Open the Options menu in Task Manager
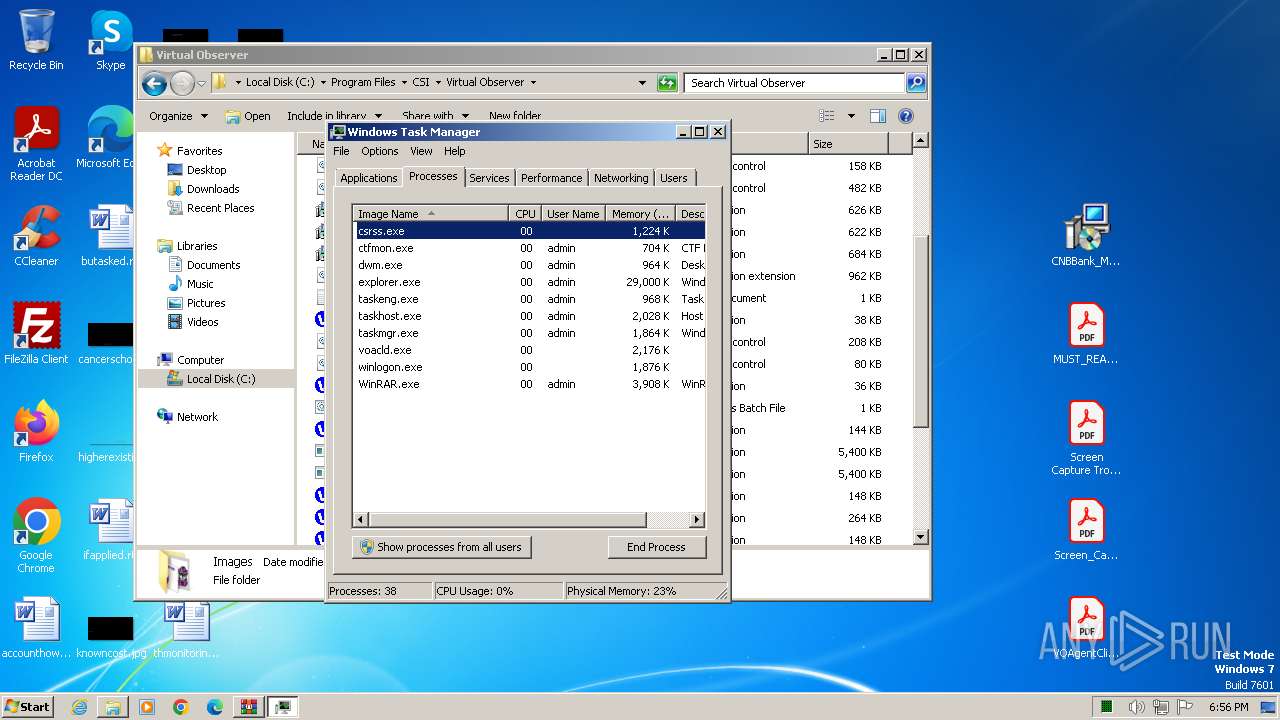This screenshot has width=1280, height=720. [380, 151]
